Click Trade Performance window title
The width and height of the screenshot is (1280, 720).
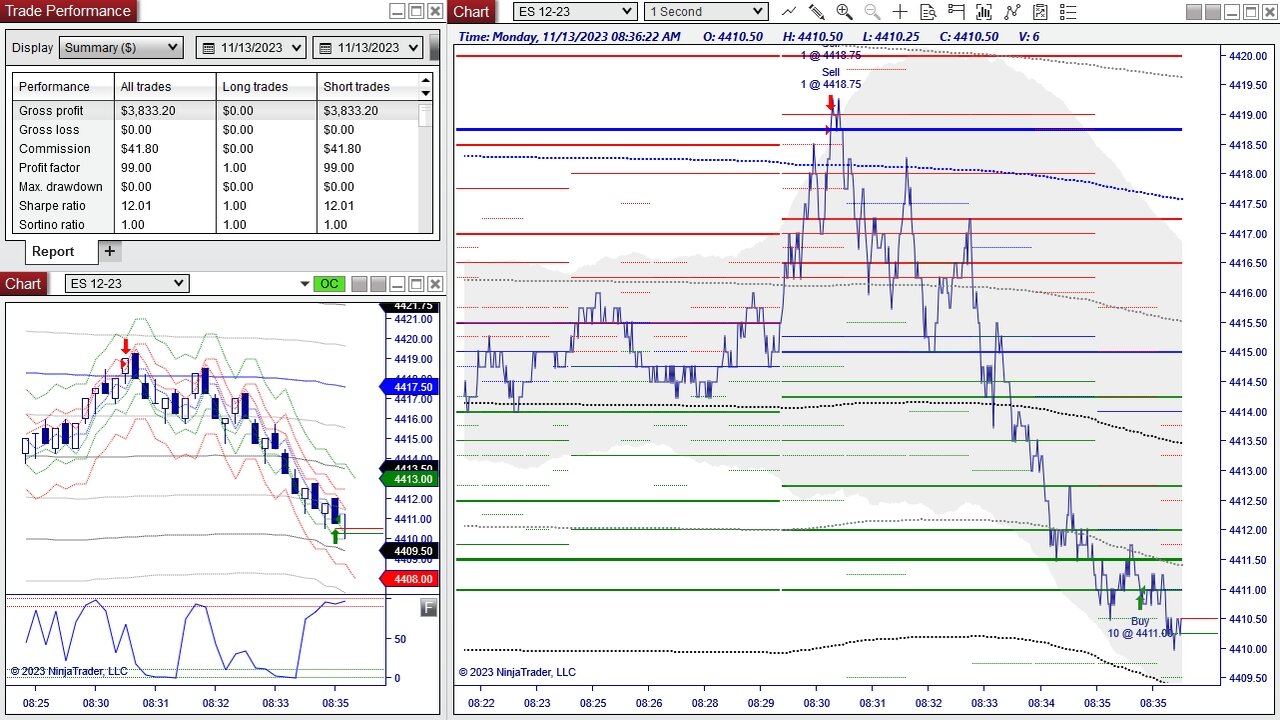(69, 11)
